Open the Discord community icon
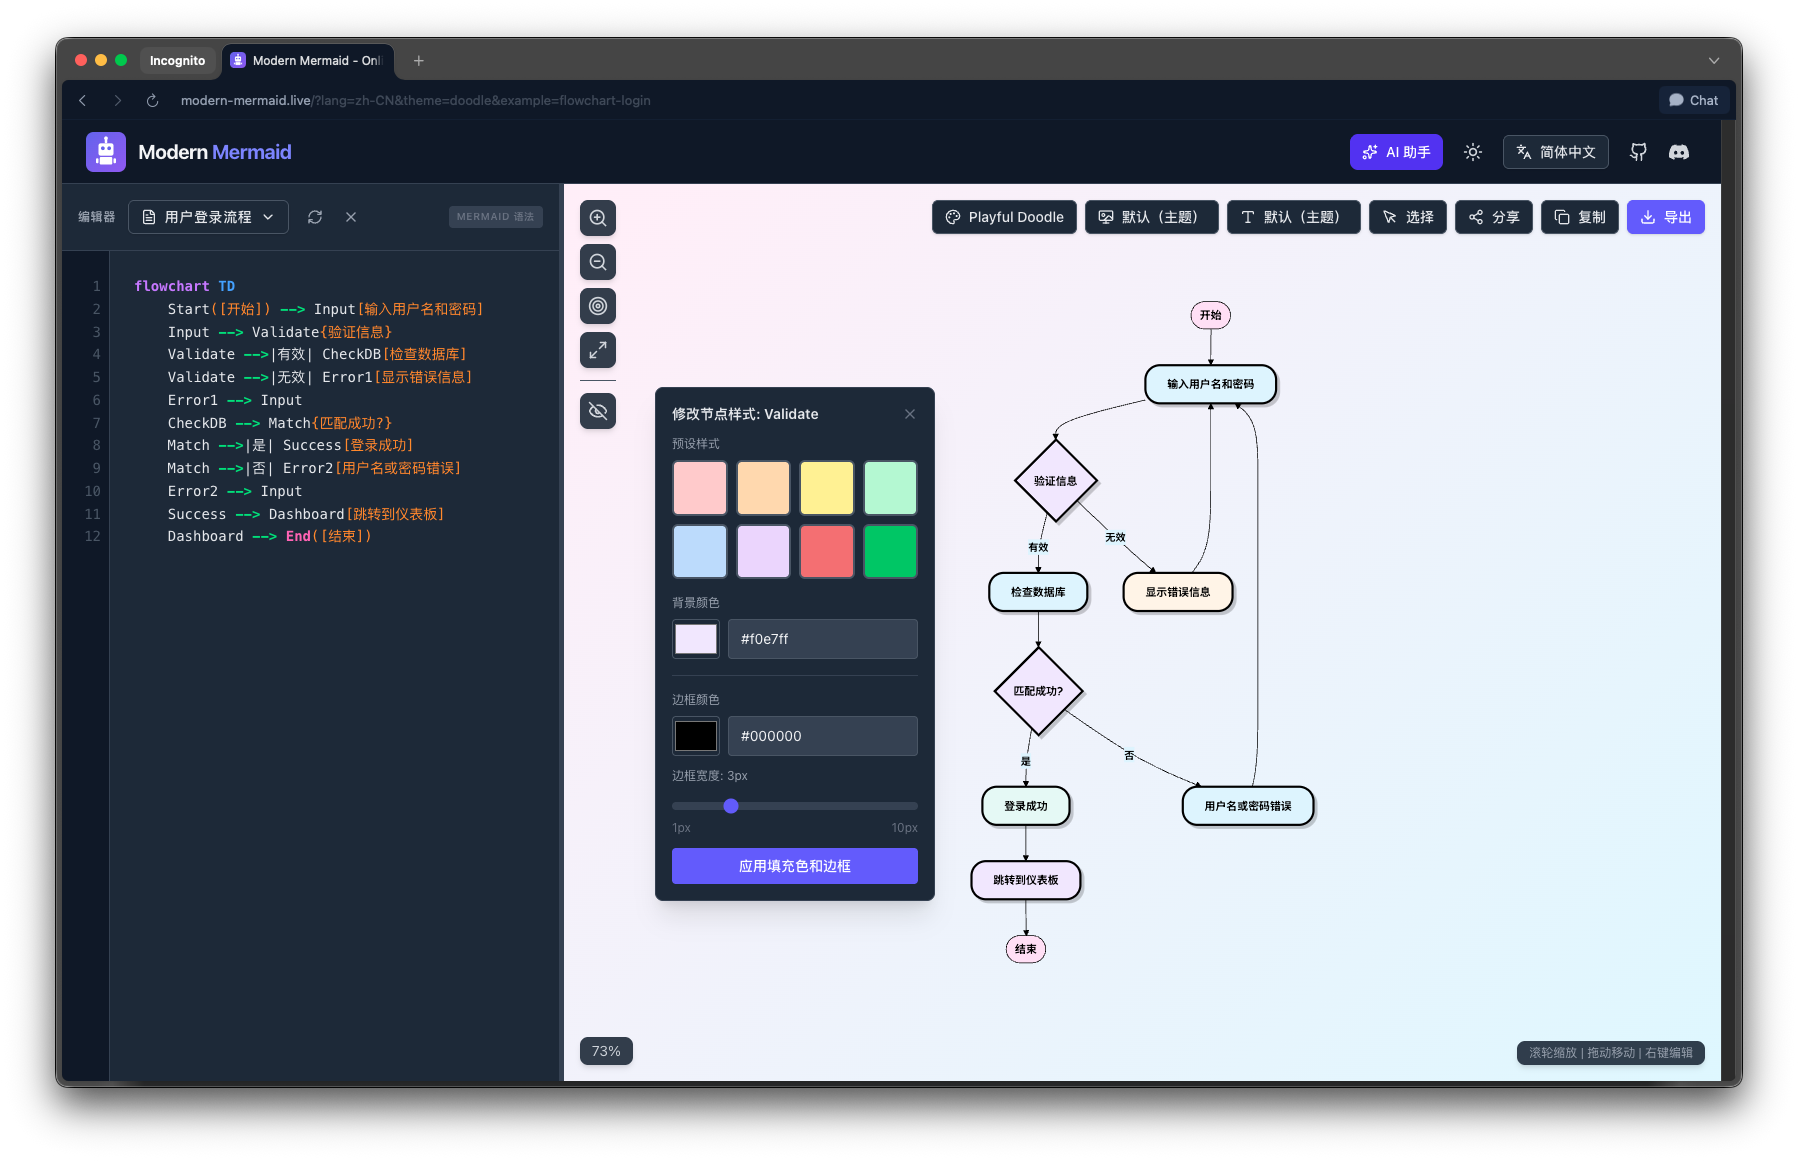 (1679, 152)
